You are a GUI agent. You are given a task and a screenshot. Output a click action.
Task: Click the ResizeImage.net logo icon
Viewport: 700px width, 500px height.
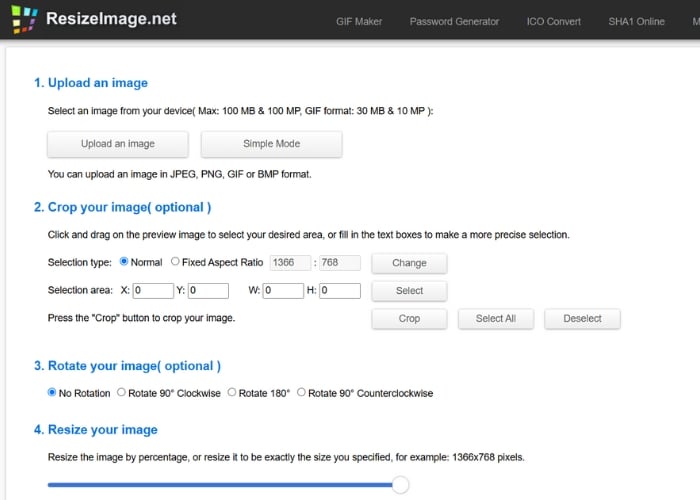tap(24, 19)
